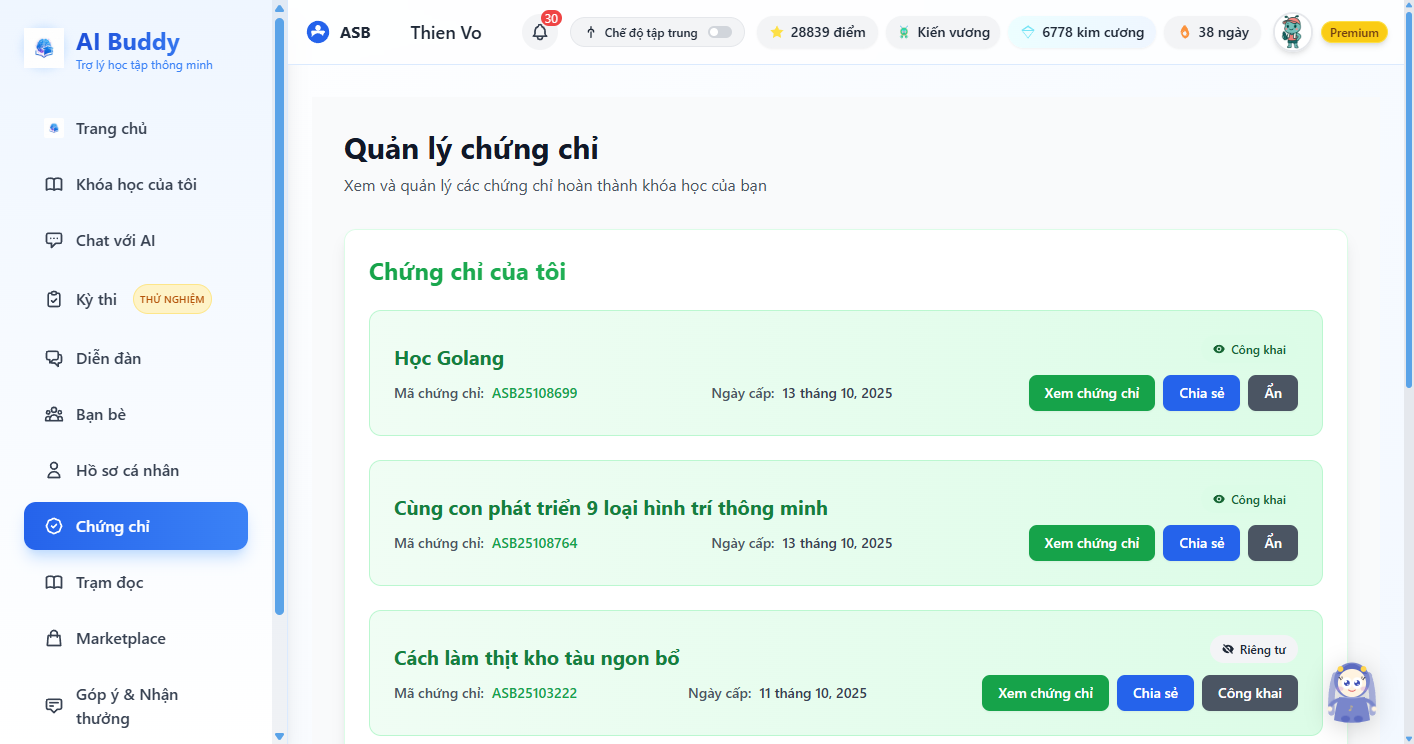Chia sẻ Cùng con phát triển certificate
Screen dimensions: 1414x744
pos(1202,543)
